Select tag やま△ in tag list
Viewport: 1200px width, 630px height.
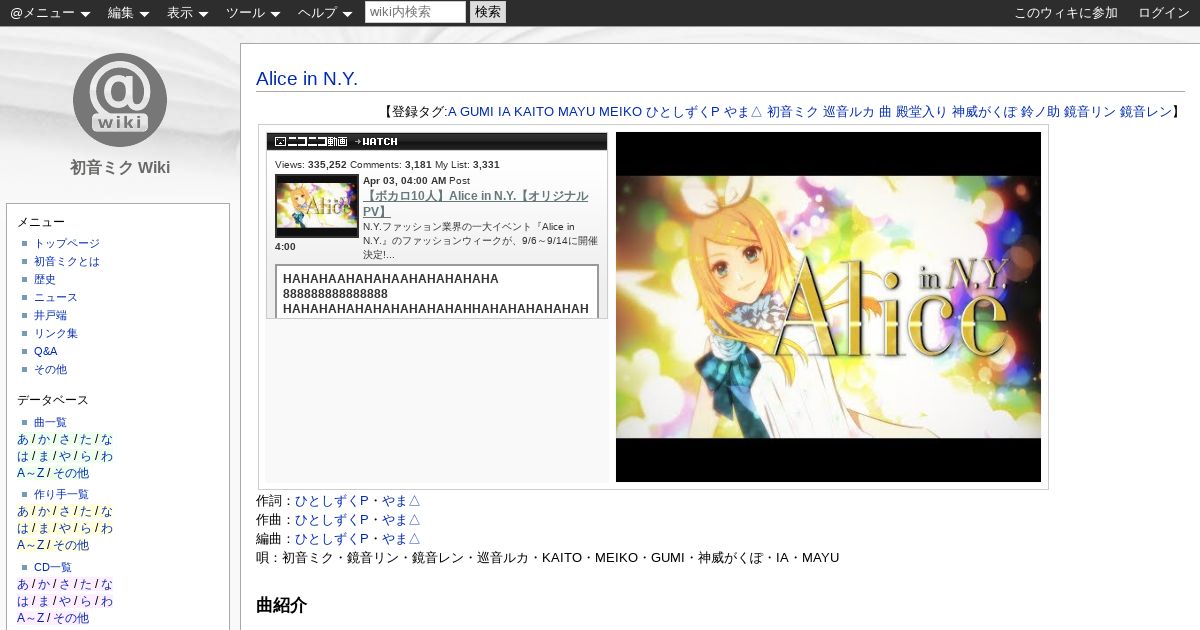click(743, 112)
